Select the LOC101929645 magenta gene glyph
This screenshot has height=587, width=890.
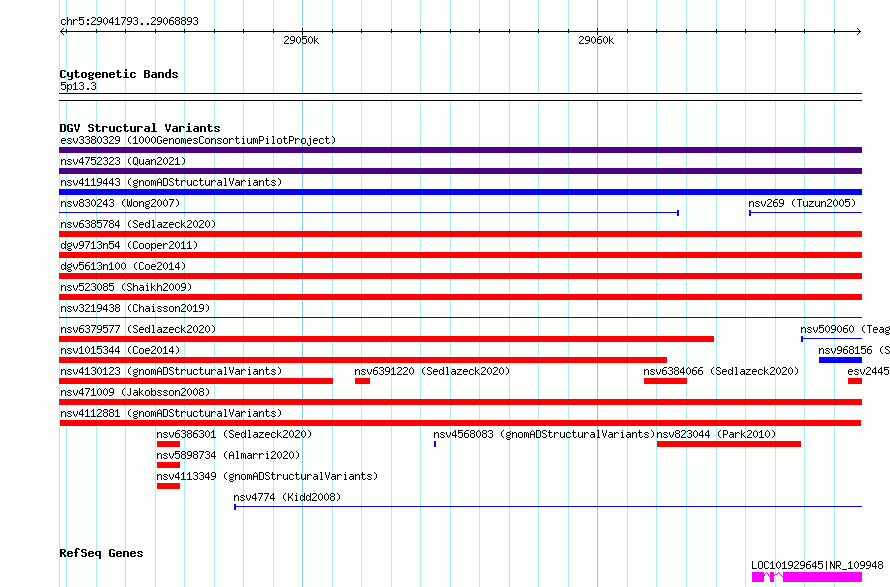point(807,577)
